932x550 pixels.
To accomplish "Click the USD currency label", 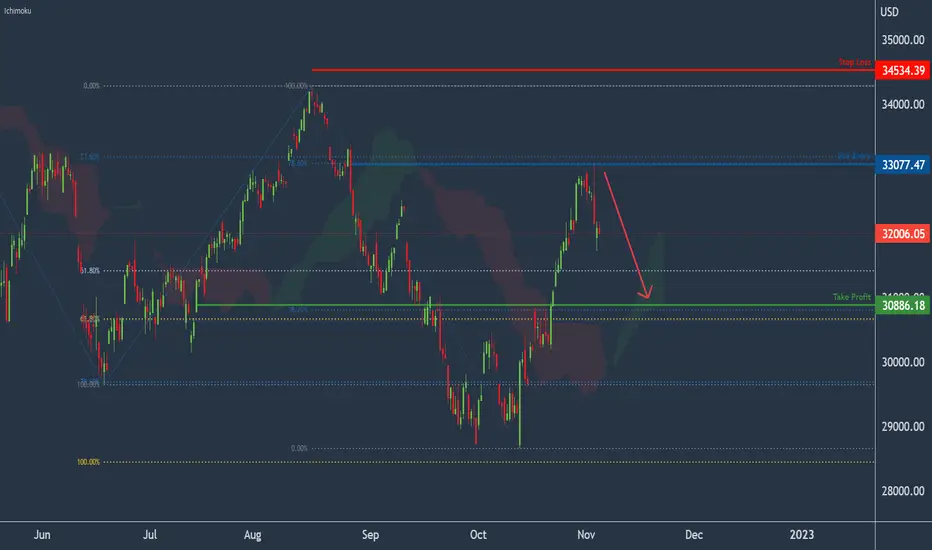I will pyautogui.click(x=889, y=12).
